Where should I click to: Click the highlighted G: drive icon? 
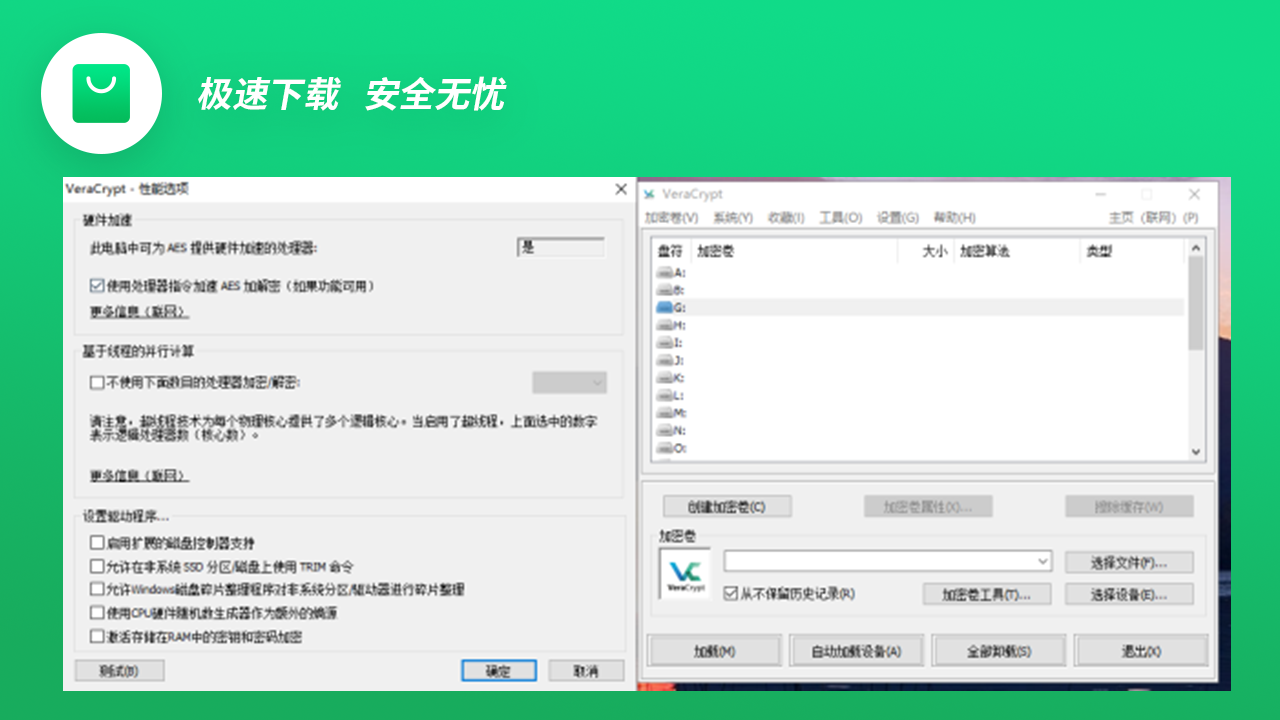(x=662, y=308)
